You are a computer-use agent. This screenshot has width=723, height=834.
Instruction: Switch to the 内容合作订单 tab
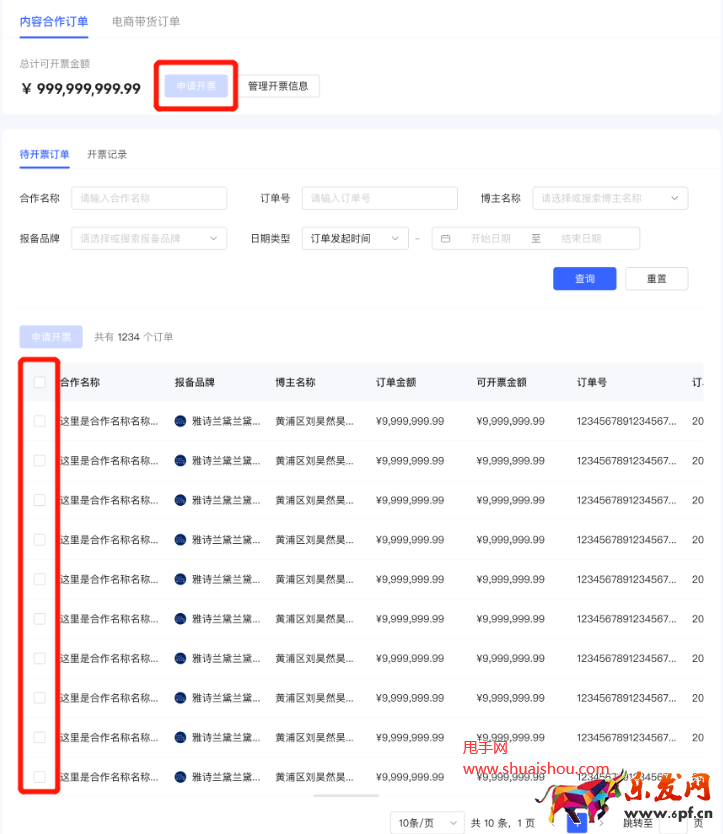click(x=54, y=22)
